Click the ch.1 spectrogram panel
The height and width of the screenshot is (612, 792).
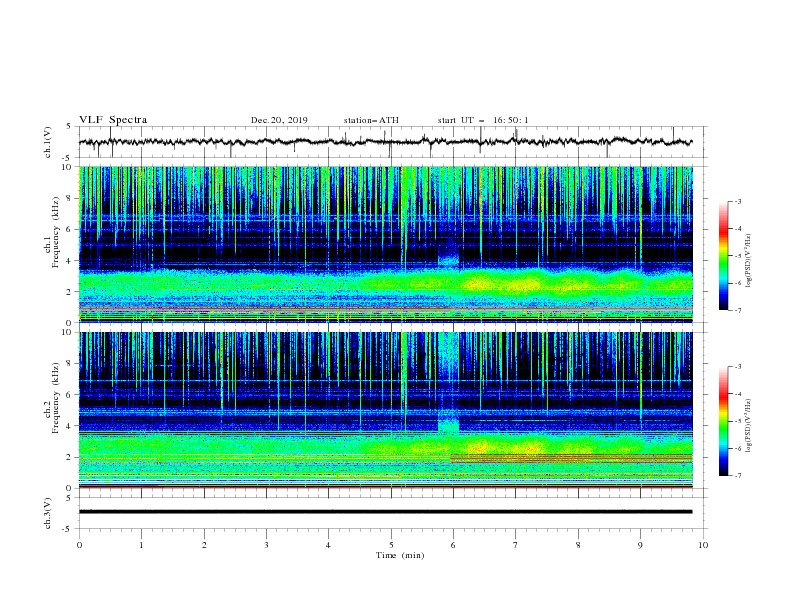pyautogui.click(x=385, y=244)
